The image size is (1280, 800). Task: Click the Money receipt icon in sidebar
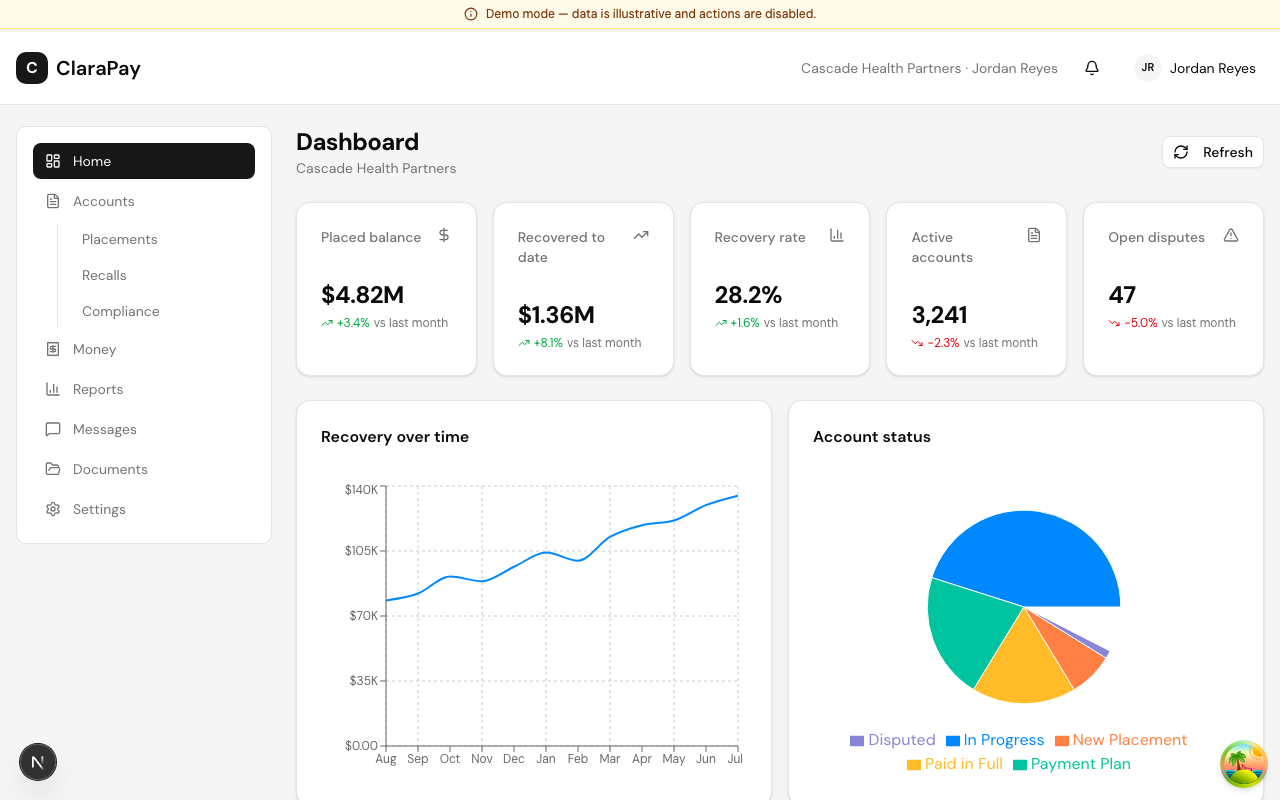tap(53, 349)
